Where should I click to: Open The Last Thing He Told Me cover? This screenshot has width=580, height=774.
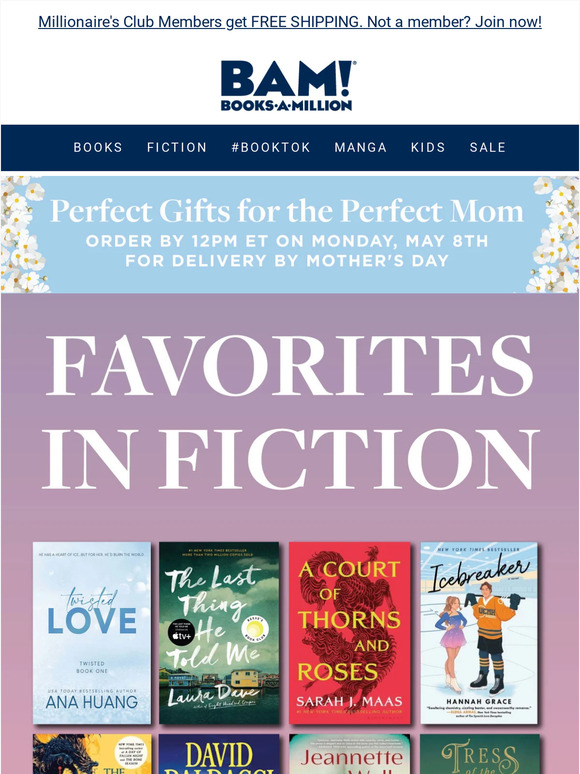click(x=219, y=633)
